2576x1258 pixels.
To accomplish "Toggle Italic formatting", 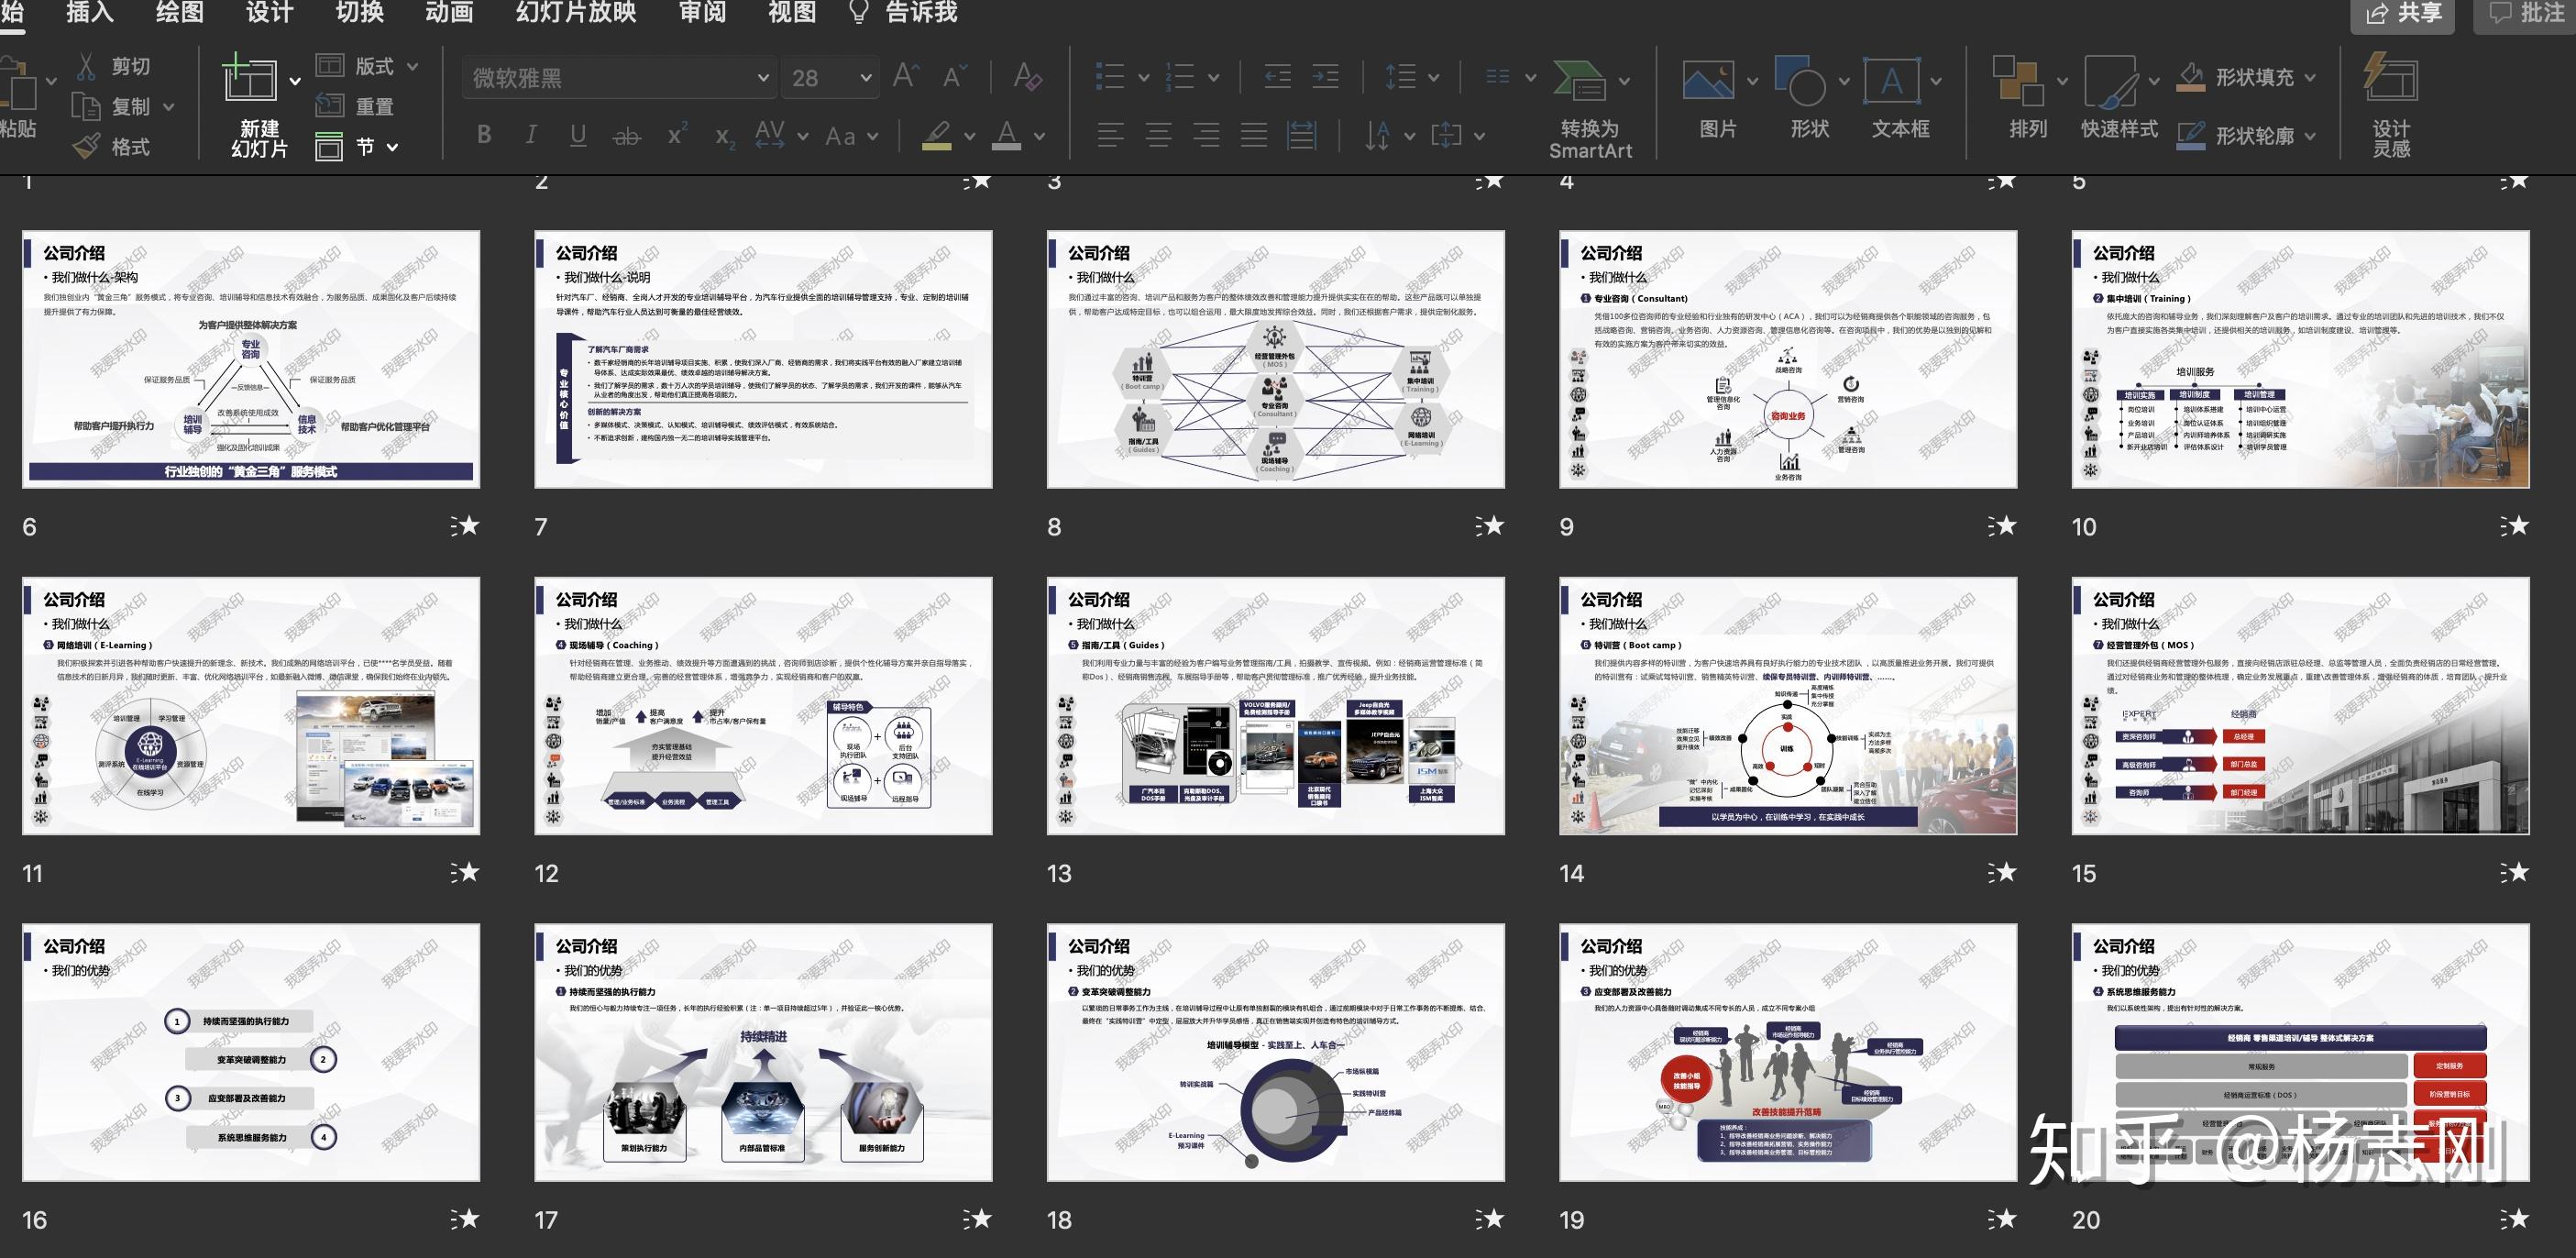I will pyautogui.click(x=531, y=135).
